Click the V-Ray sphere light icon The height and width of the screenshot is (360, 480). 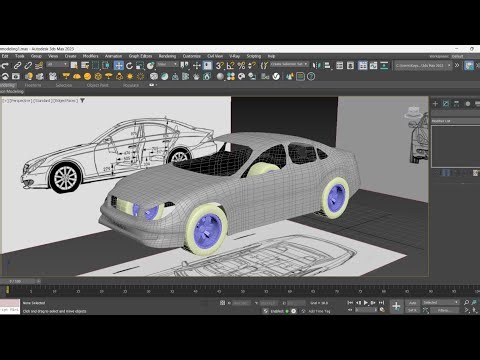tap(88, 76)
